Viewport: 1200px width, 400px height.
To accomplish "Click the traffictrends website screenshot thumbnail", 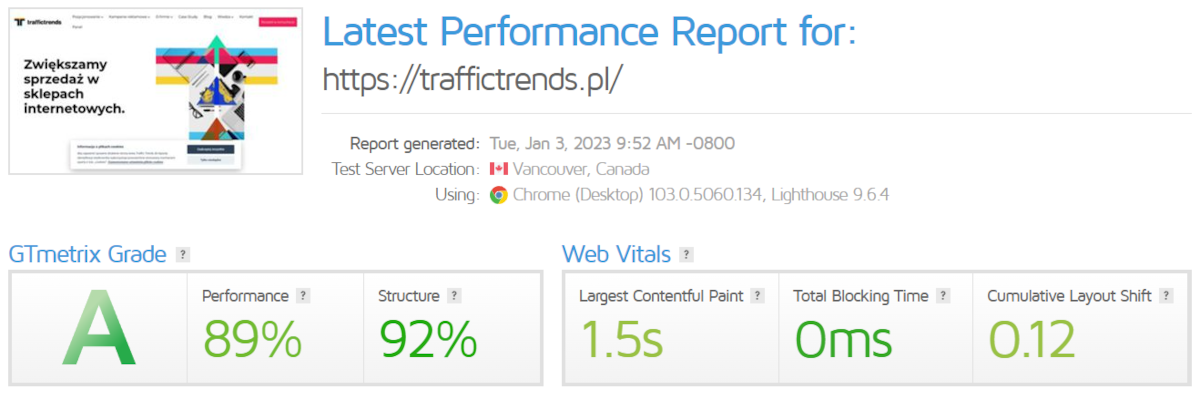I will [156, 91].
